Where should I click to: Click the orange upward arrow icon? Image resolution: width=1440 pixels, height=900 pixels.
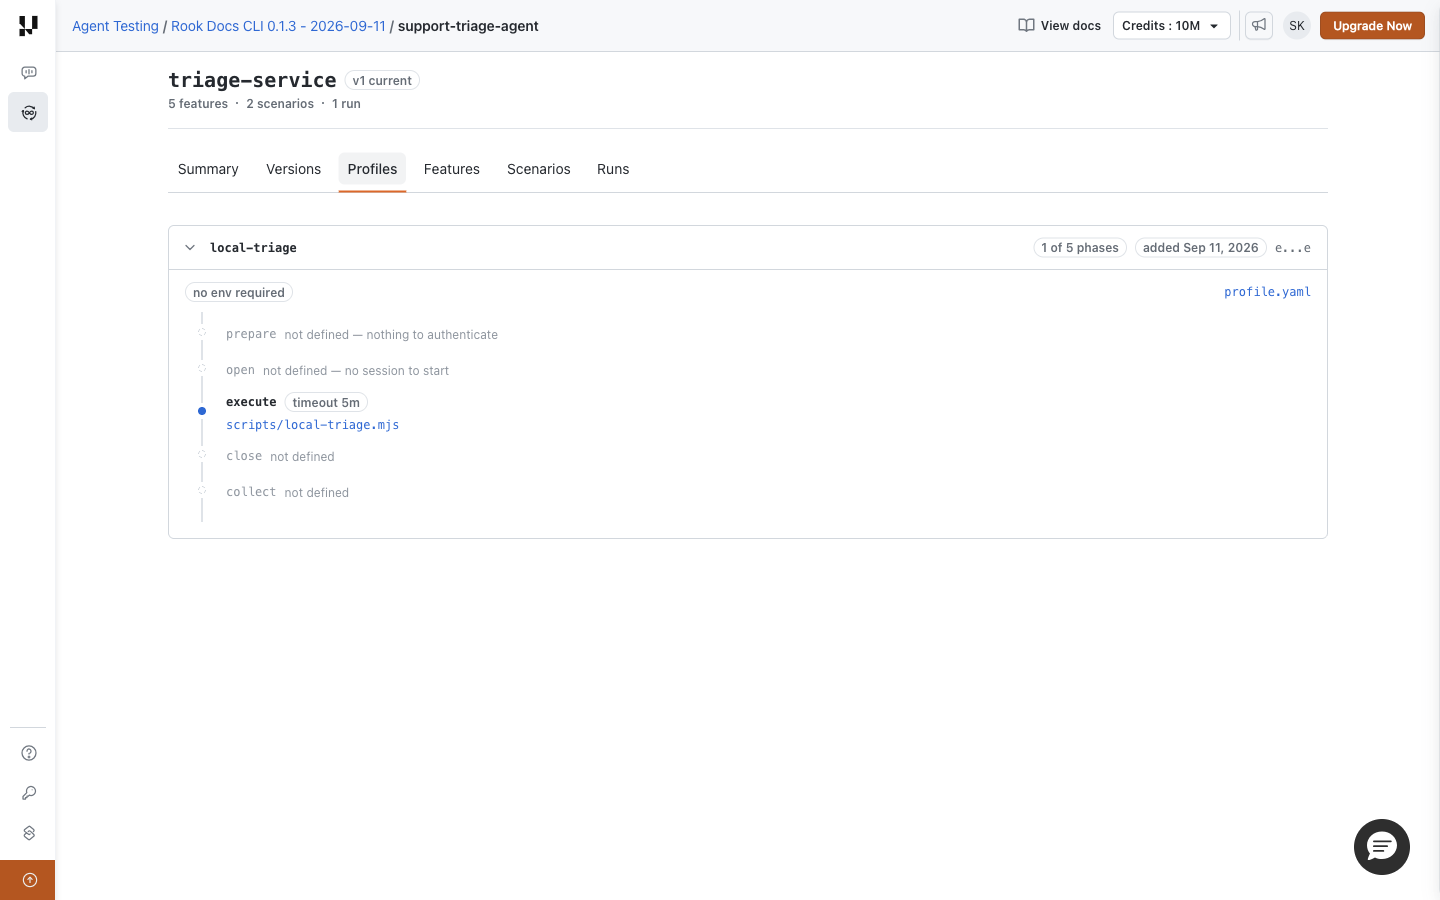click(x=28, y=880)
